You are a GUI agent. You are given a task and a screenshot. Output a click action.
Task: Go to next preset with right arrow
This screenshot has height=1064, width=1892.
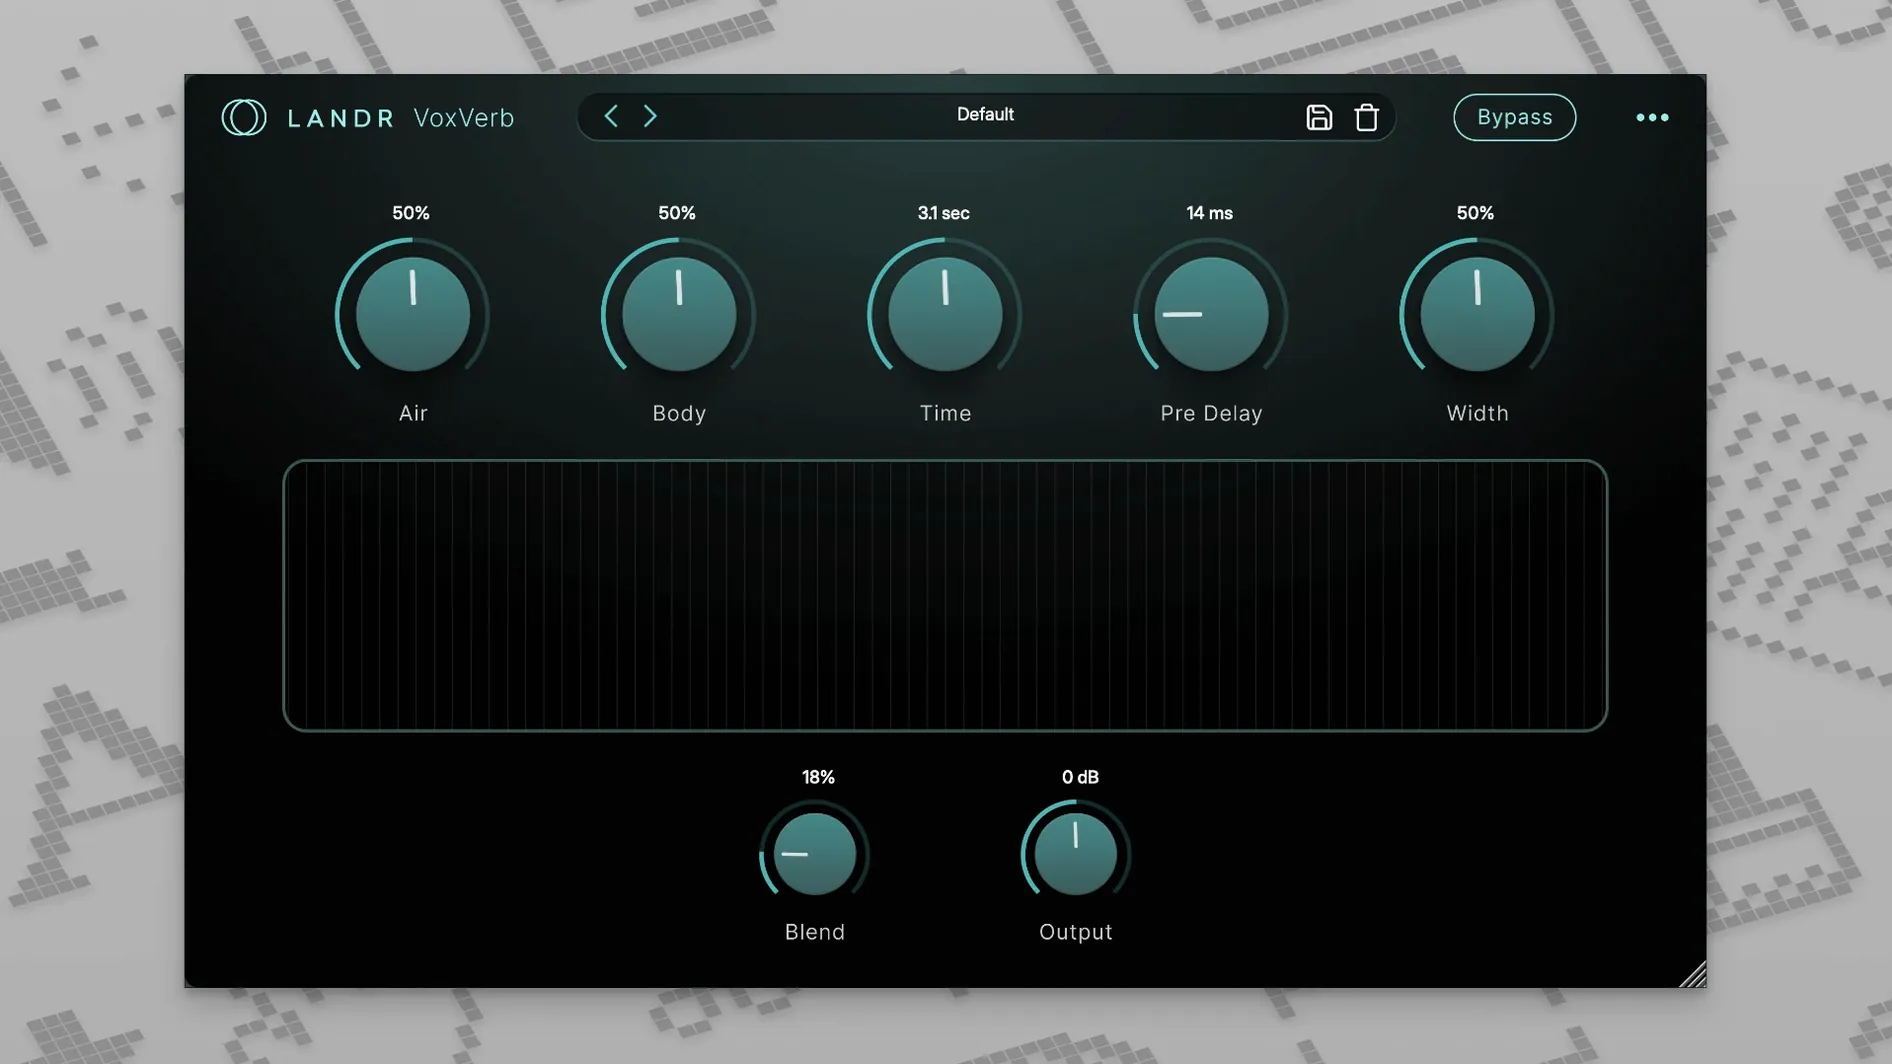click(650, 116)
